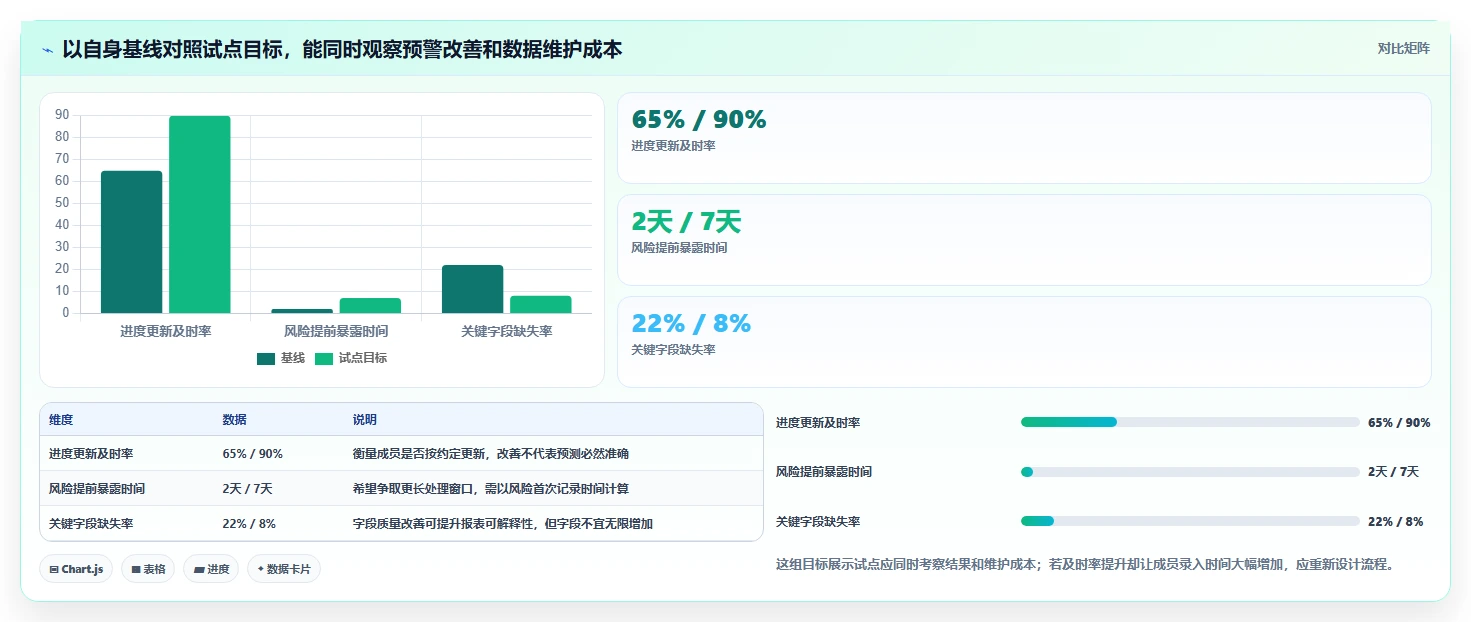Click 进度更新及时率 in the table's first row

(91, 454)
